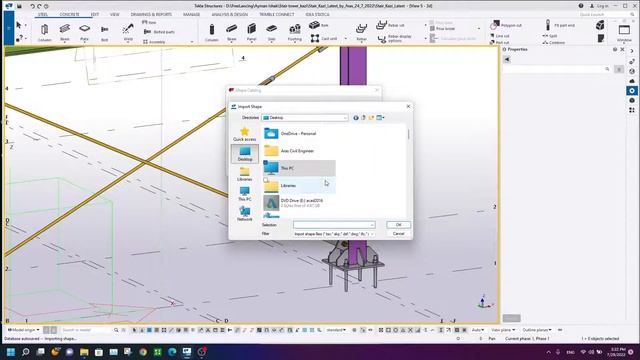Image resolution: width=640 pixels, height=360 pixels.
Task: Open the DRAWINGS & REPORTS tab
Action: (151, 14)
